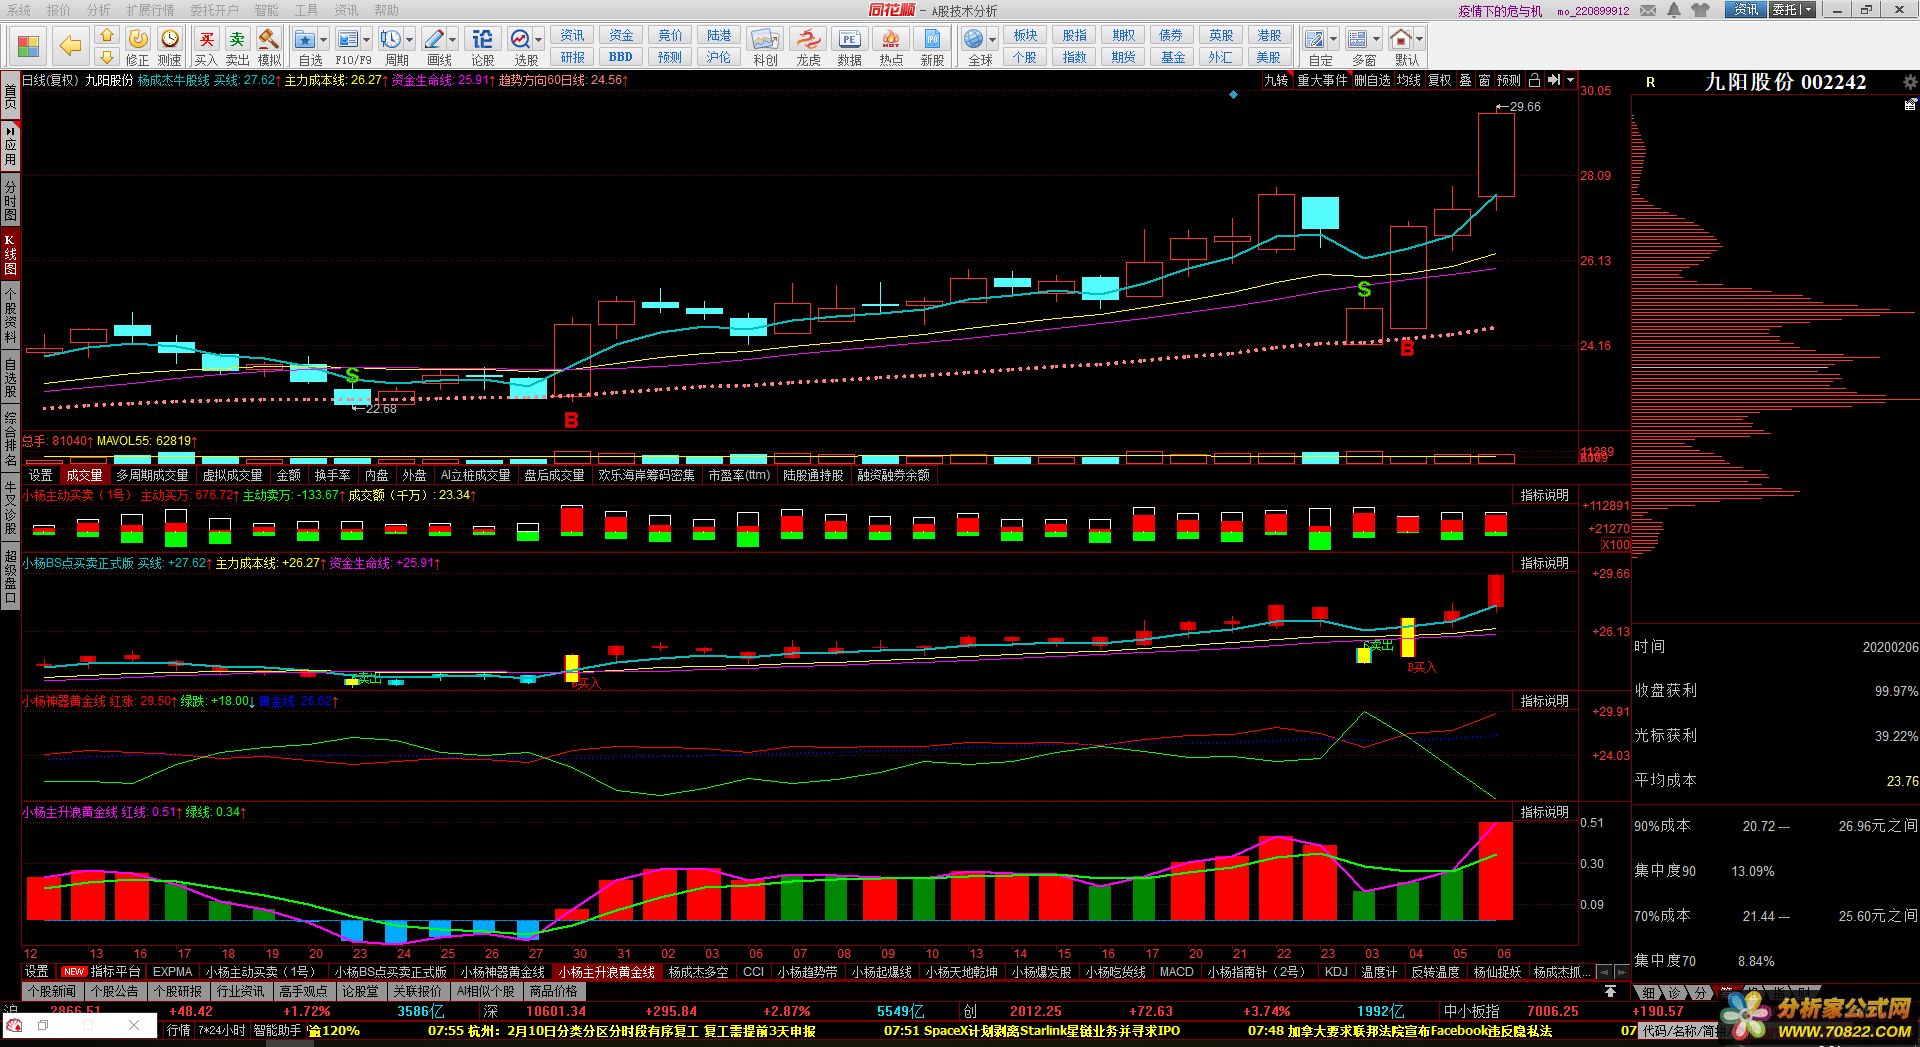
Task: Click the yellow up arrow icon
Action: (x=107, y=35)
